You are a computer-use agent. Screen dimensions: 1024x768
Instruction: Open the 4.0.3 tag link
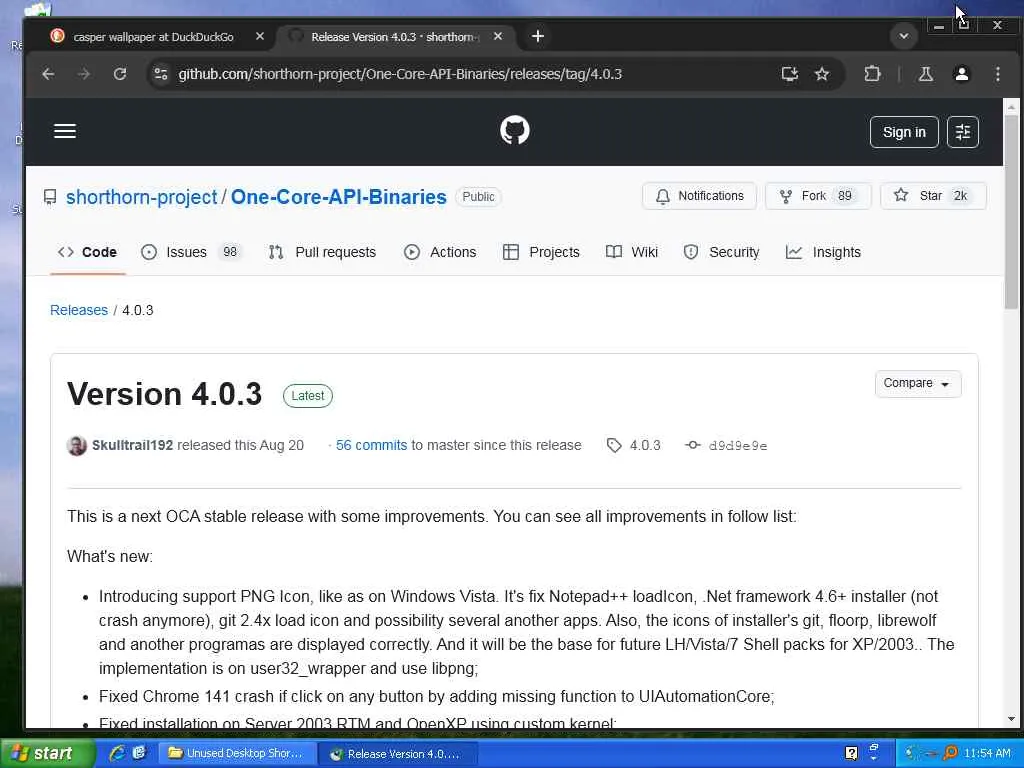pos(633,445)
